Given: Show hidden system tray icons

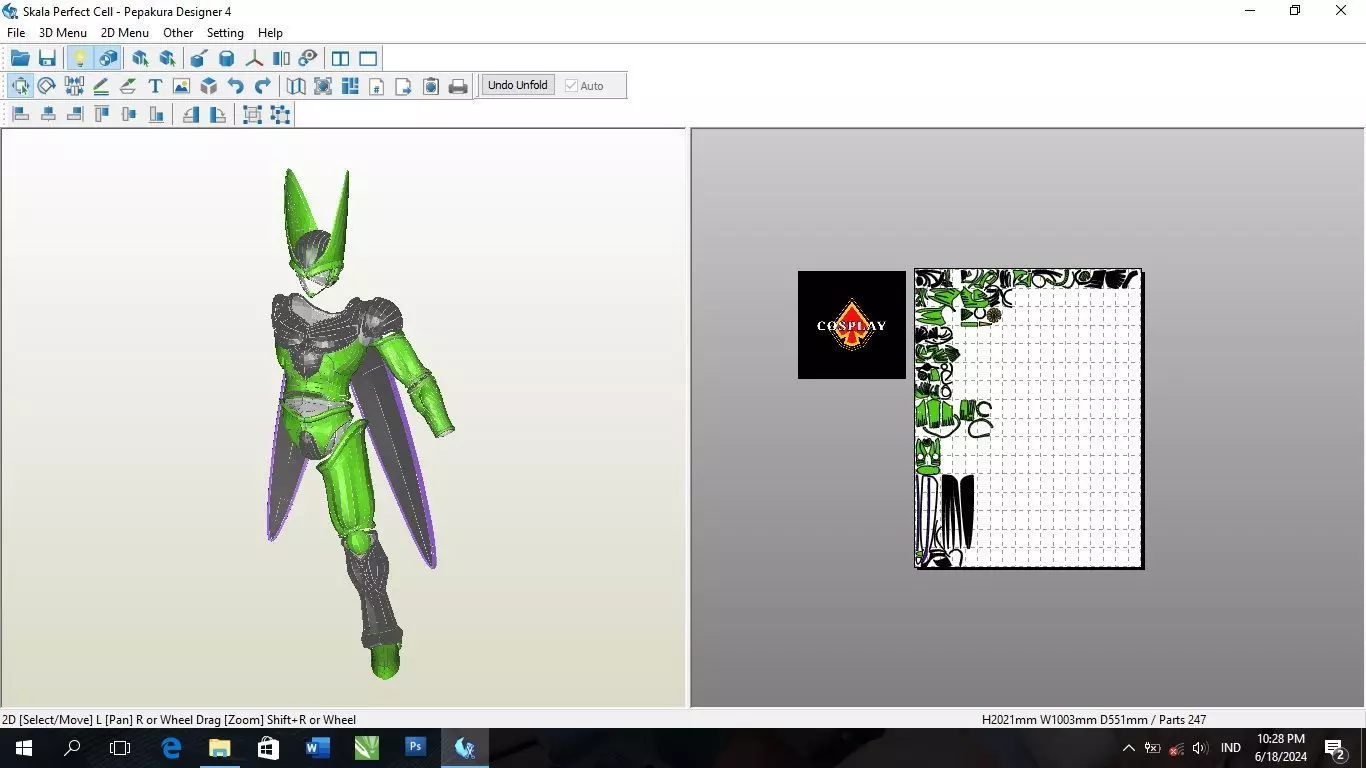Looking at the screenshot, I should coord(1129,748).
